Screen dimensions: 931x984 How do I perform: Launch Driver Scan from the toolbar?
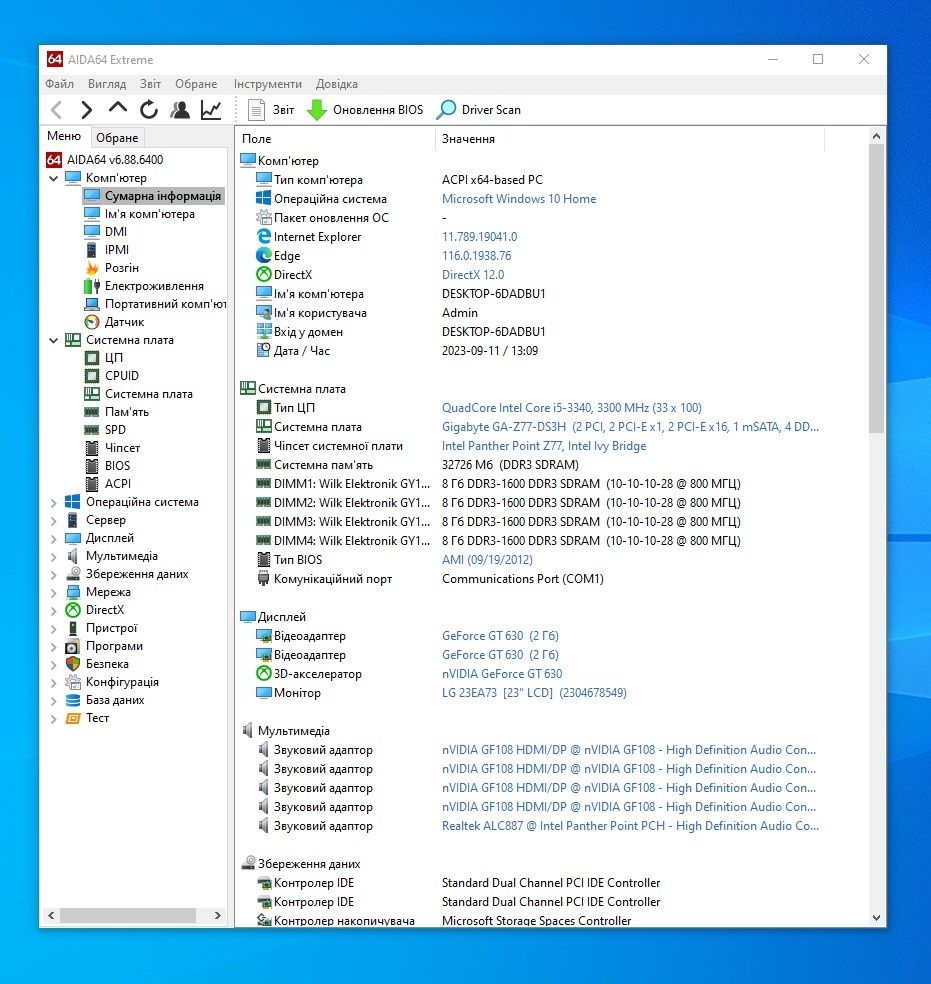479,110
